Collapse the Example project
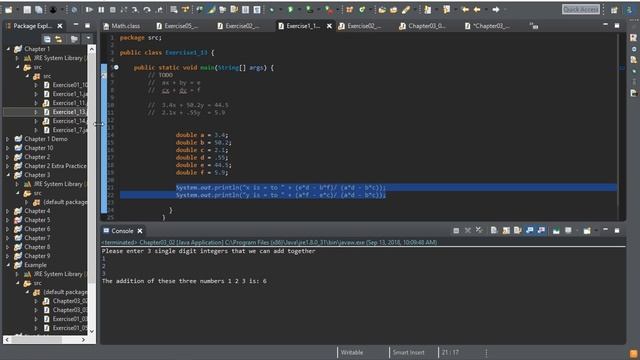This screenshot has height=360, width=640. (x=8, y=265)
